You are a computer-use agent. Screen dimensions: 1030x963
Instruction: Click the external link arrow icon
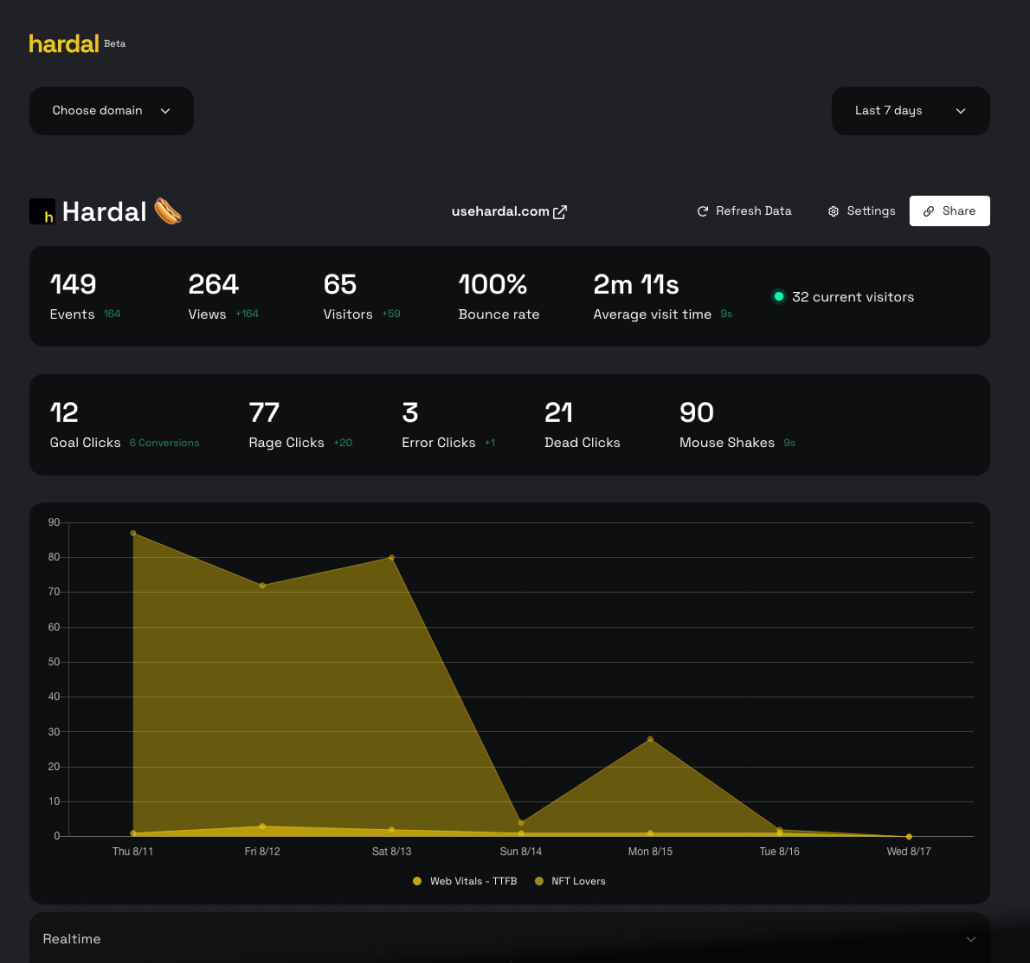[x=560, y=212]
